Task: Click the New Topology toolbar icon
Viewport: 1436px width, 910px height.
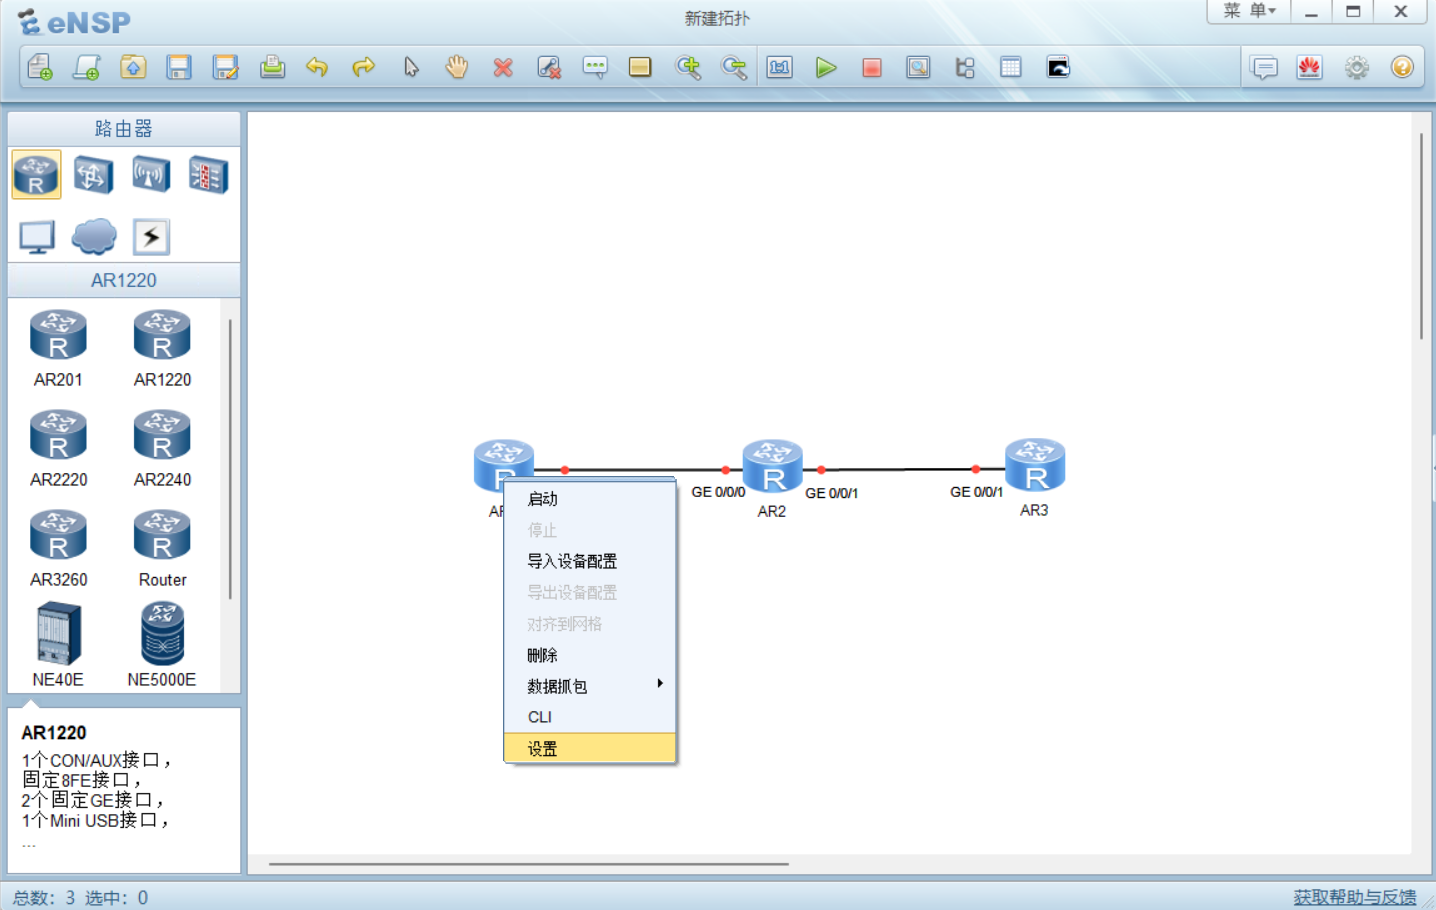Action: click(40, 67)
